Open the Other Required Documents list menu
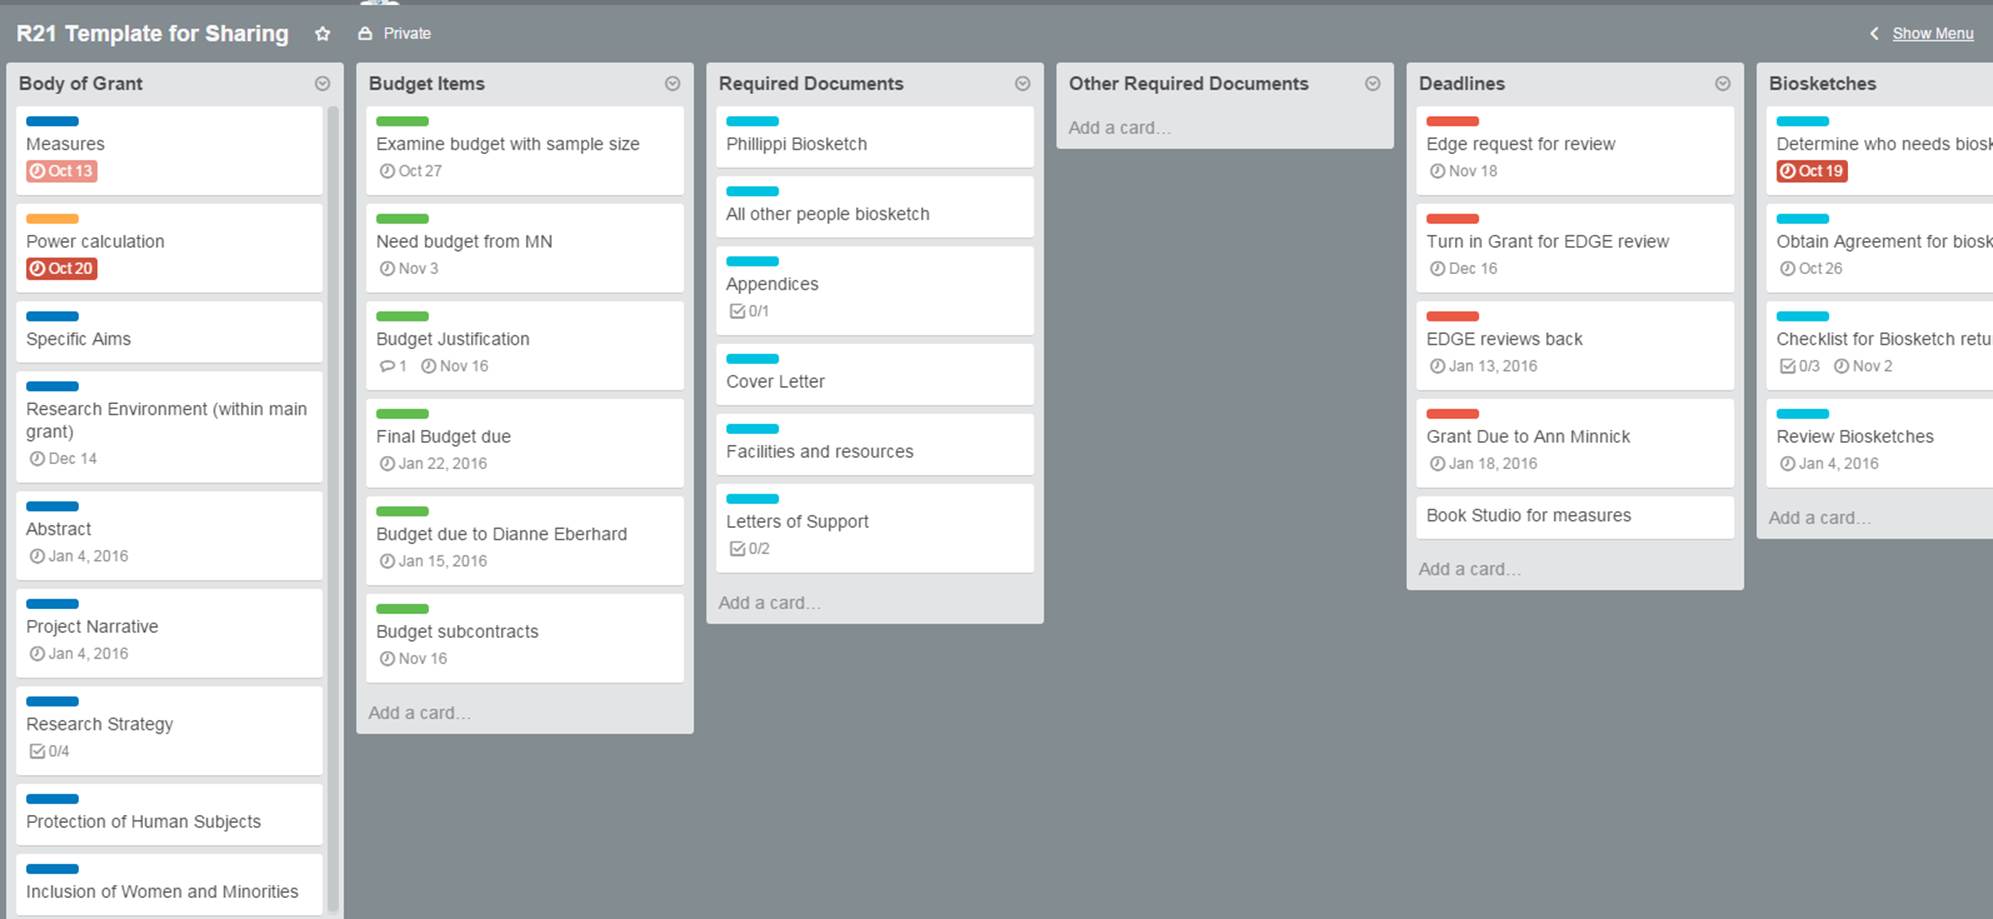Screen dimensions: 1993x919 coord(1372,84)
